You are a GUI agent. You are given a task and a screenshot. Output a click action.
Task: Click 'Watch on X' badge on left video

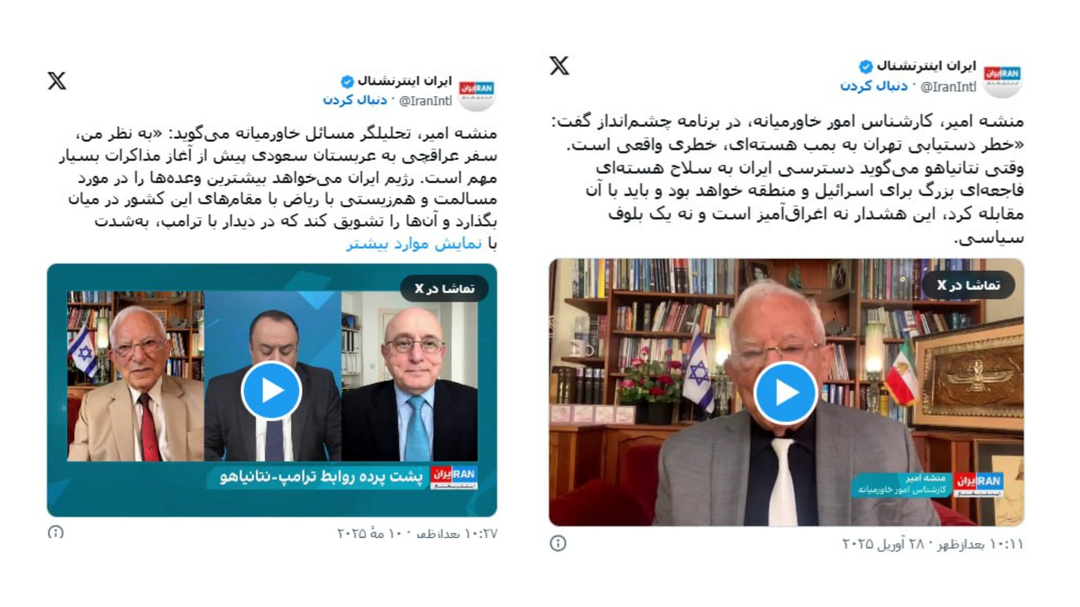[445, 289]
